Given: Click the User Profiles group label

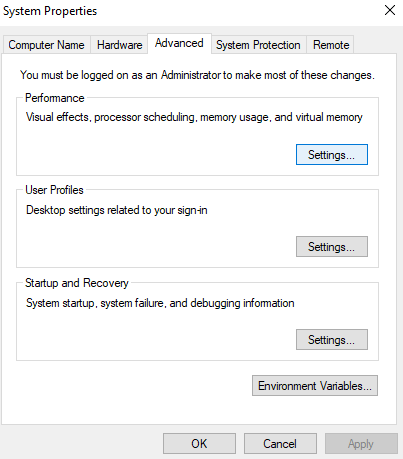Looking at the screenshot, I should pos(54,190).
